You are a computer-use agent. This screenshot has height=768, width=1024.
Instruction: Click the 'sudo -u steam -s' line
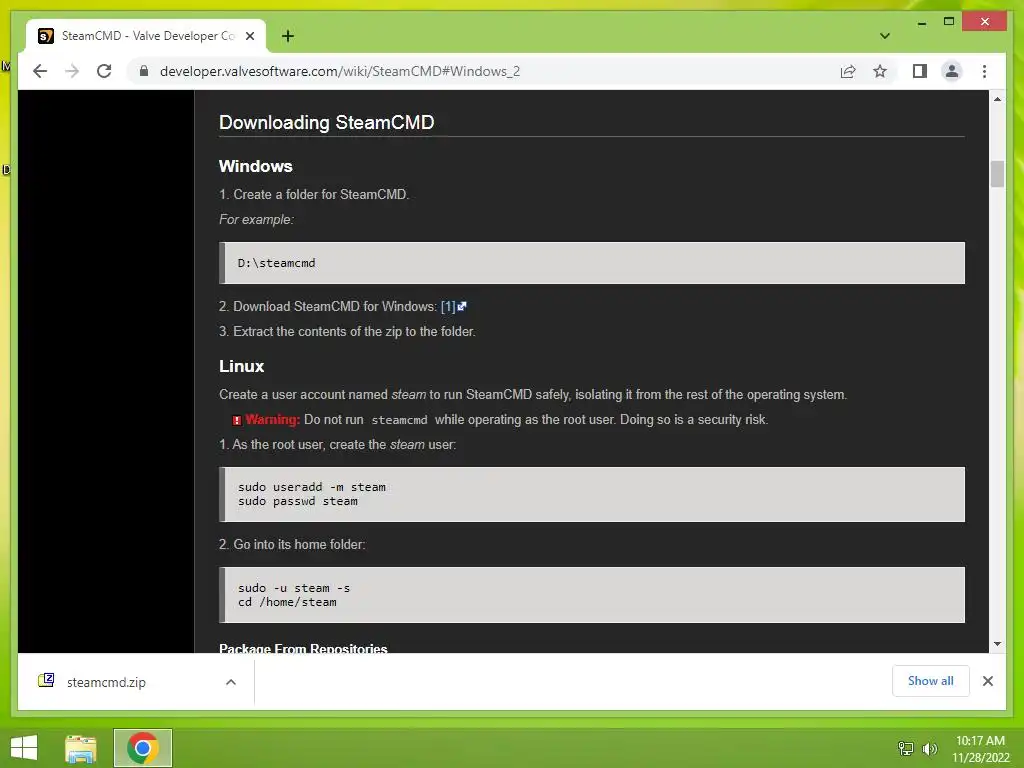coord(294,588)
